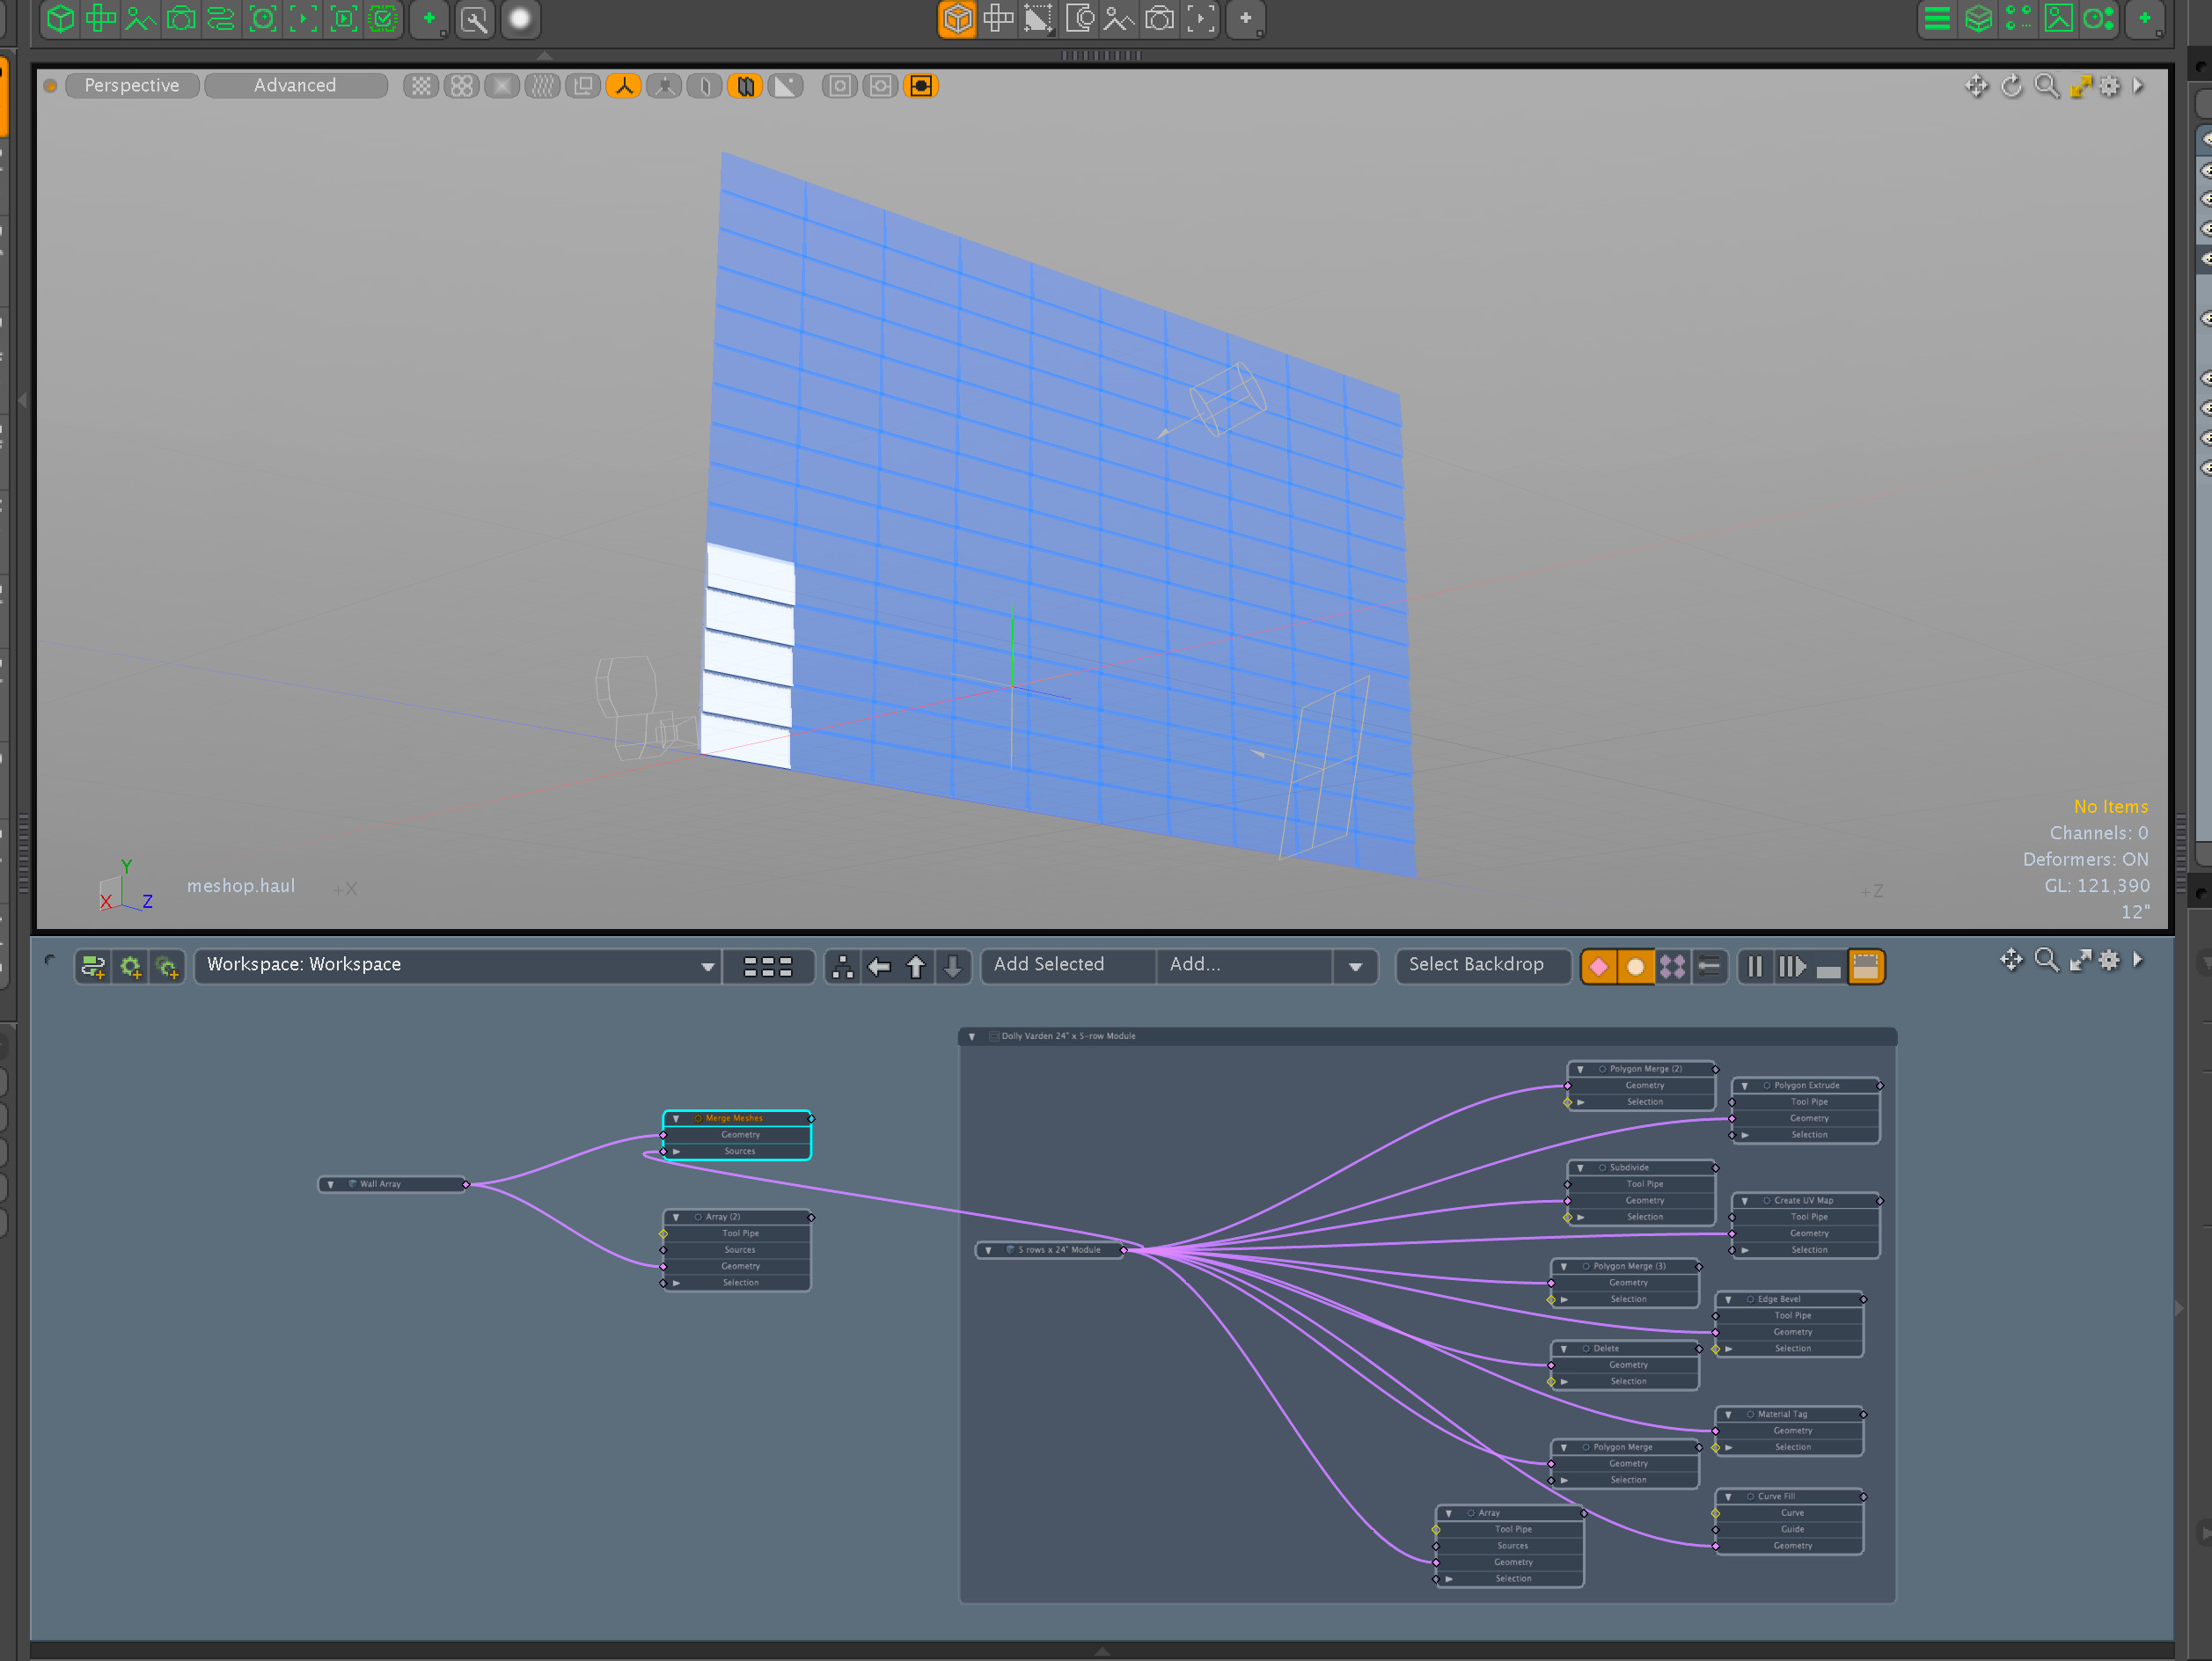Click the schematic left-arrow navigation button

(x=879, y=966)
